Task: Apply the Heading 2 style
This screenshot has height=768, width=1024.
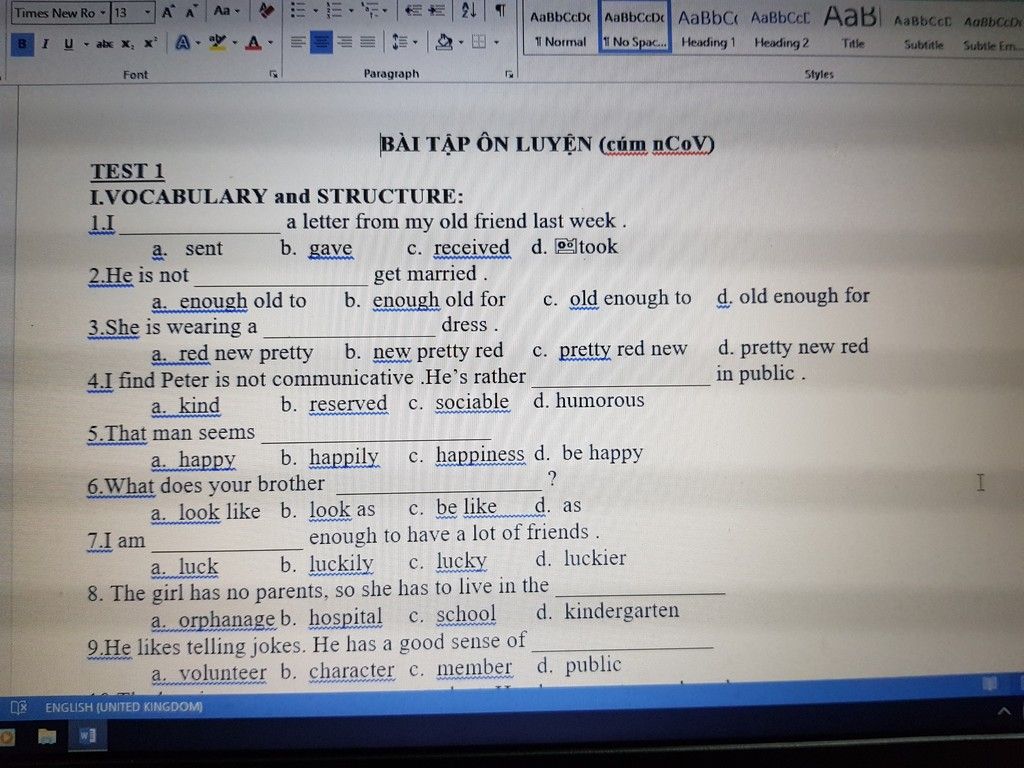Action: 781,29
